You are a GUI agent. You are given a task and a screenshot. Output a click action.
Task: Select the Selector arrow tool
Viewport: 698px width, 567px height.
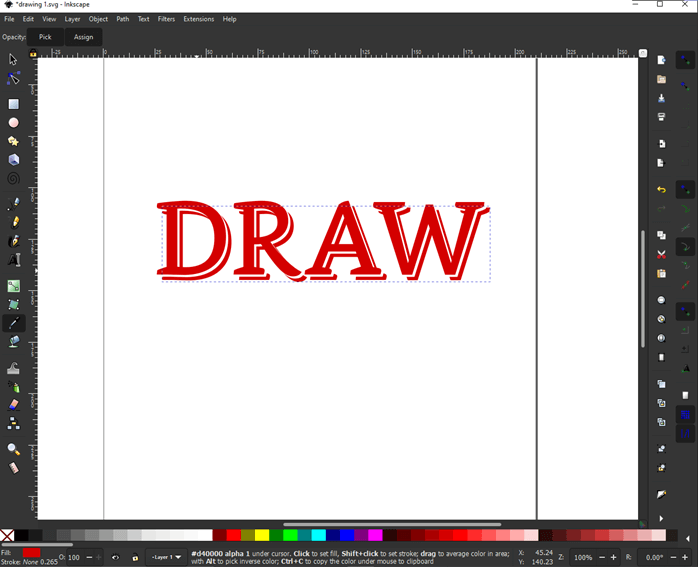tap(13, 59)
